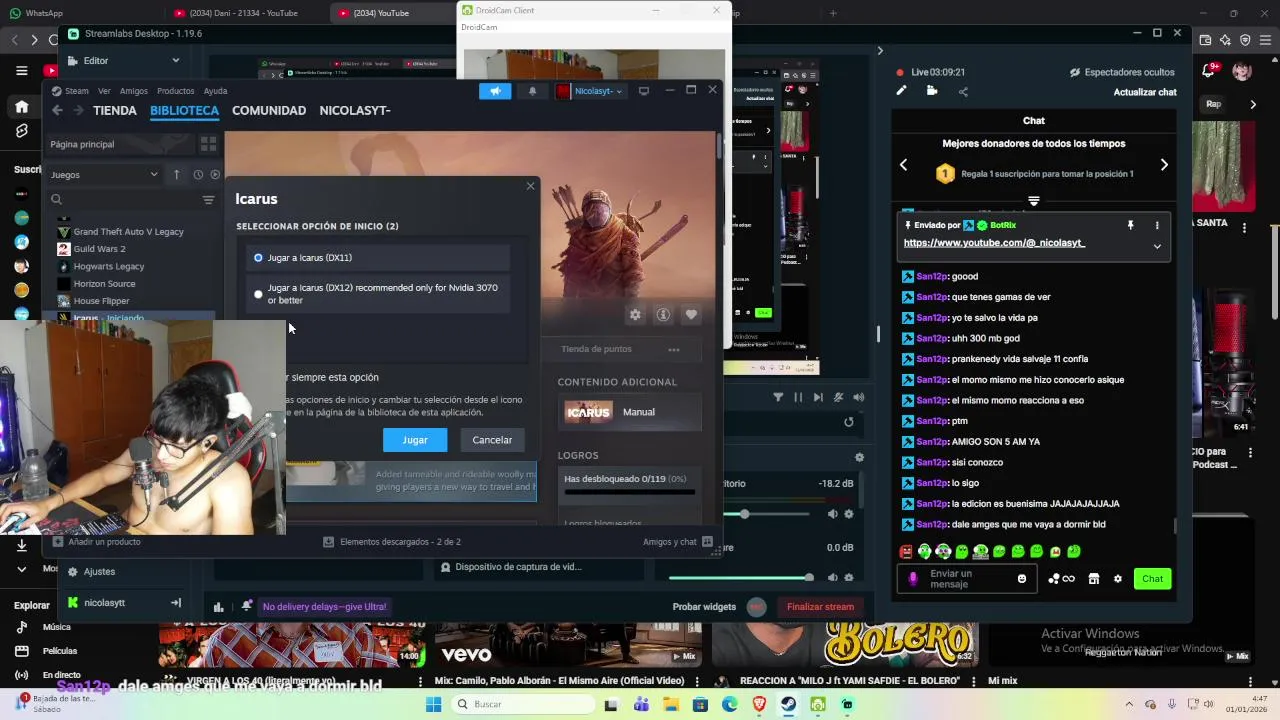Click the refresh icon in Streamlabs panel
The image size is (1280, 720).
(849, 422)
